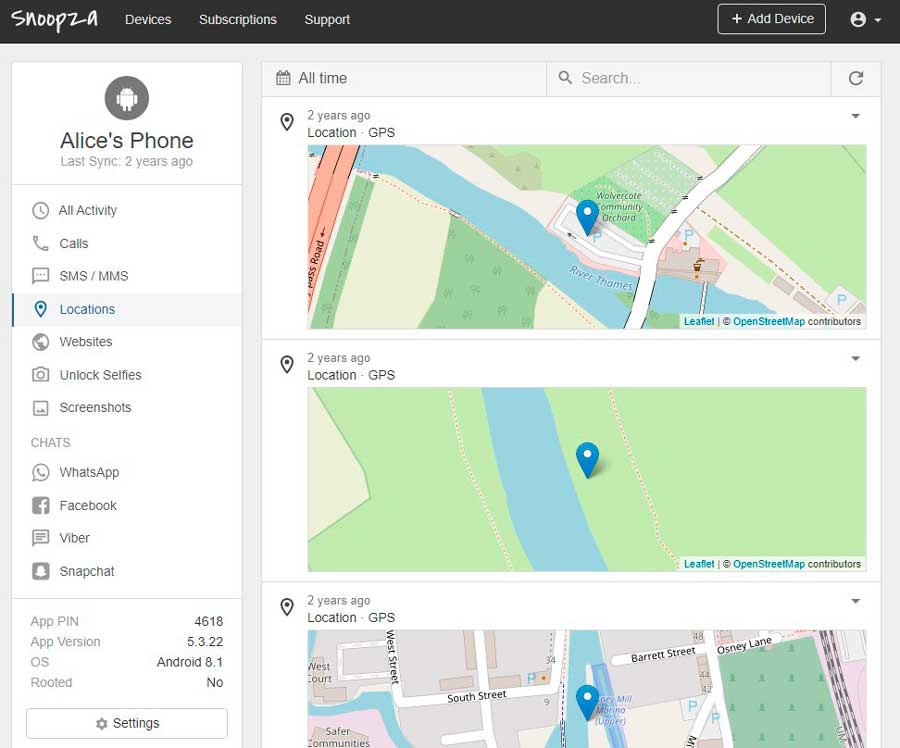The image size is (900, 748).
Task: Click the Add Device button
Action: (x=771, y=19)
